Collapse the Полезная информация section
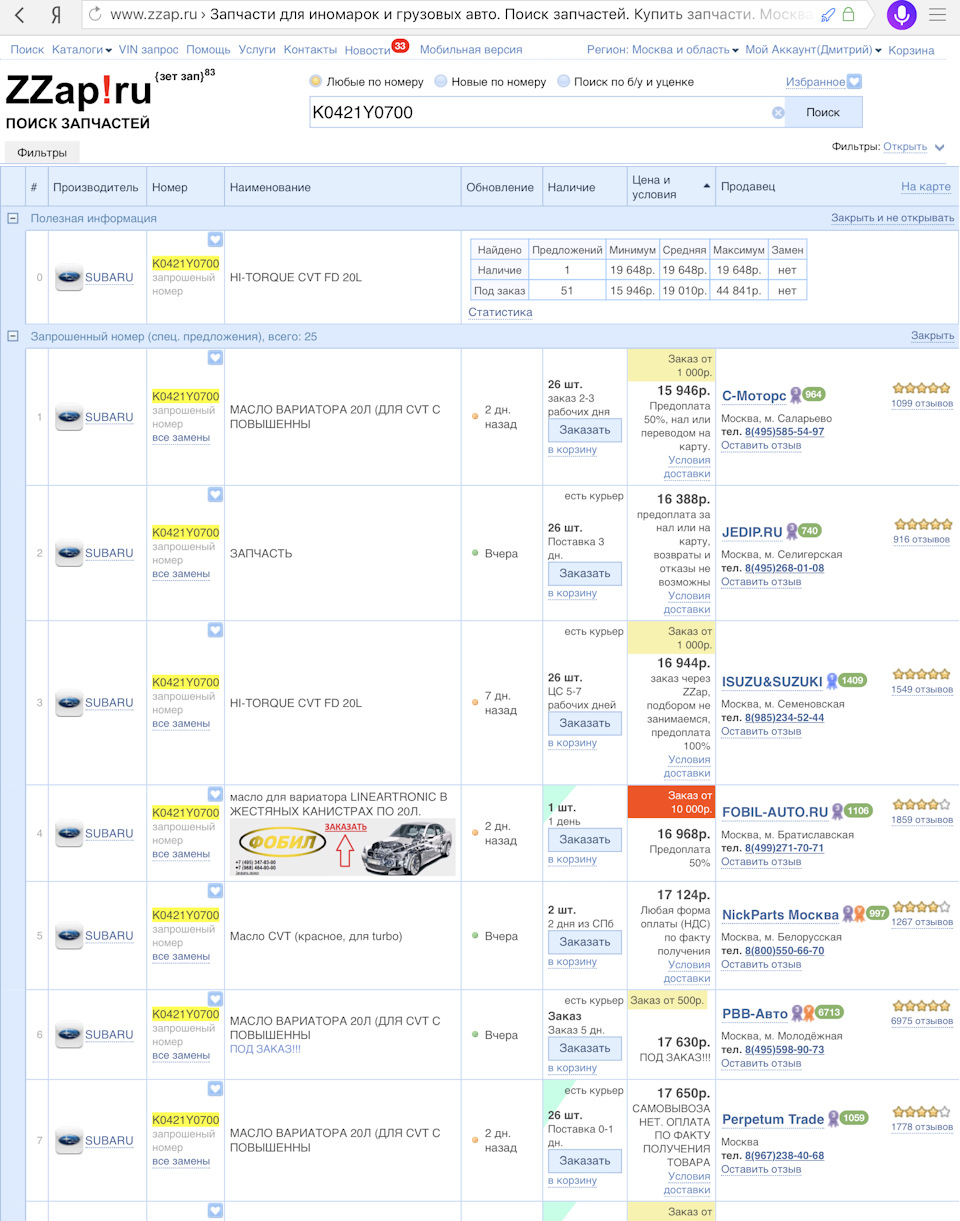Screen dimensions: 960x1221 pyautogui.click(x=13, y=218)
